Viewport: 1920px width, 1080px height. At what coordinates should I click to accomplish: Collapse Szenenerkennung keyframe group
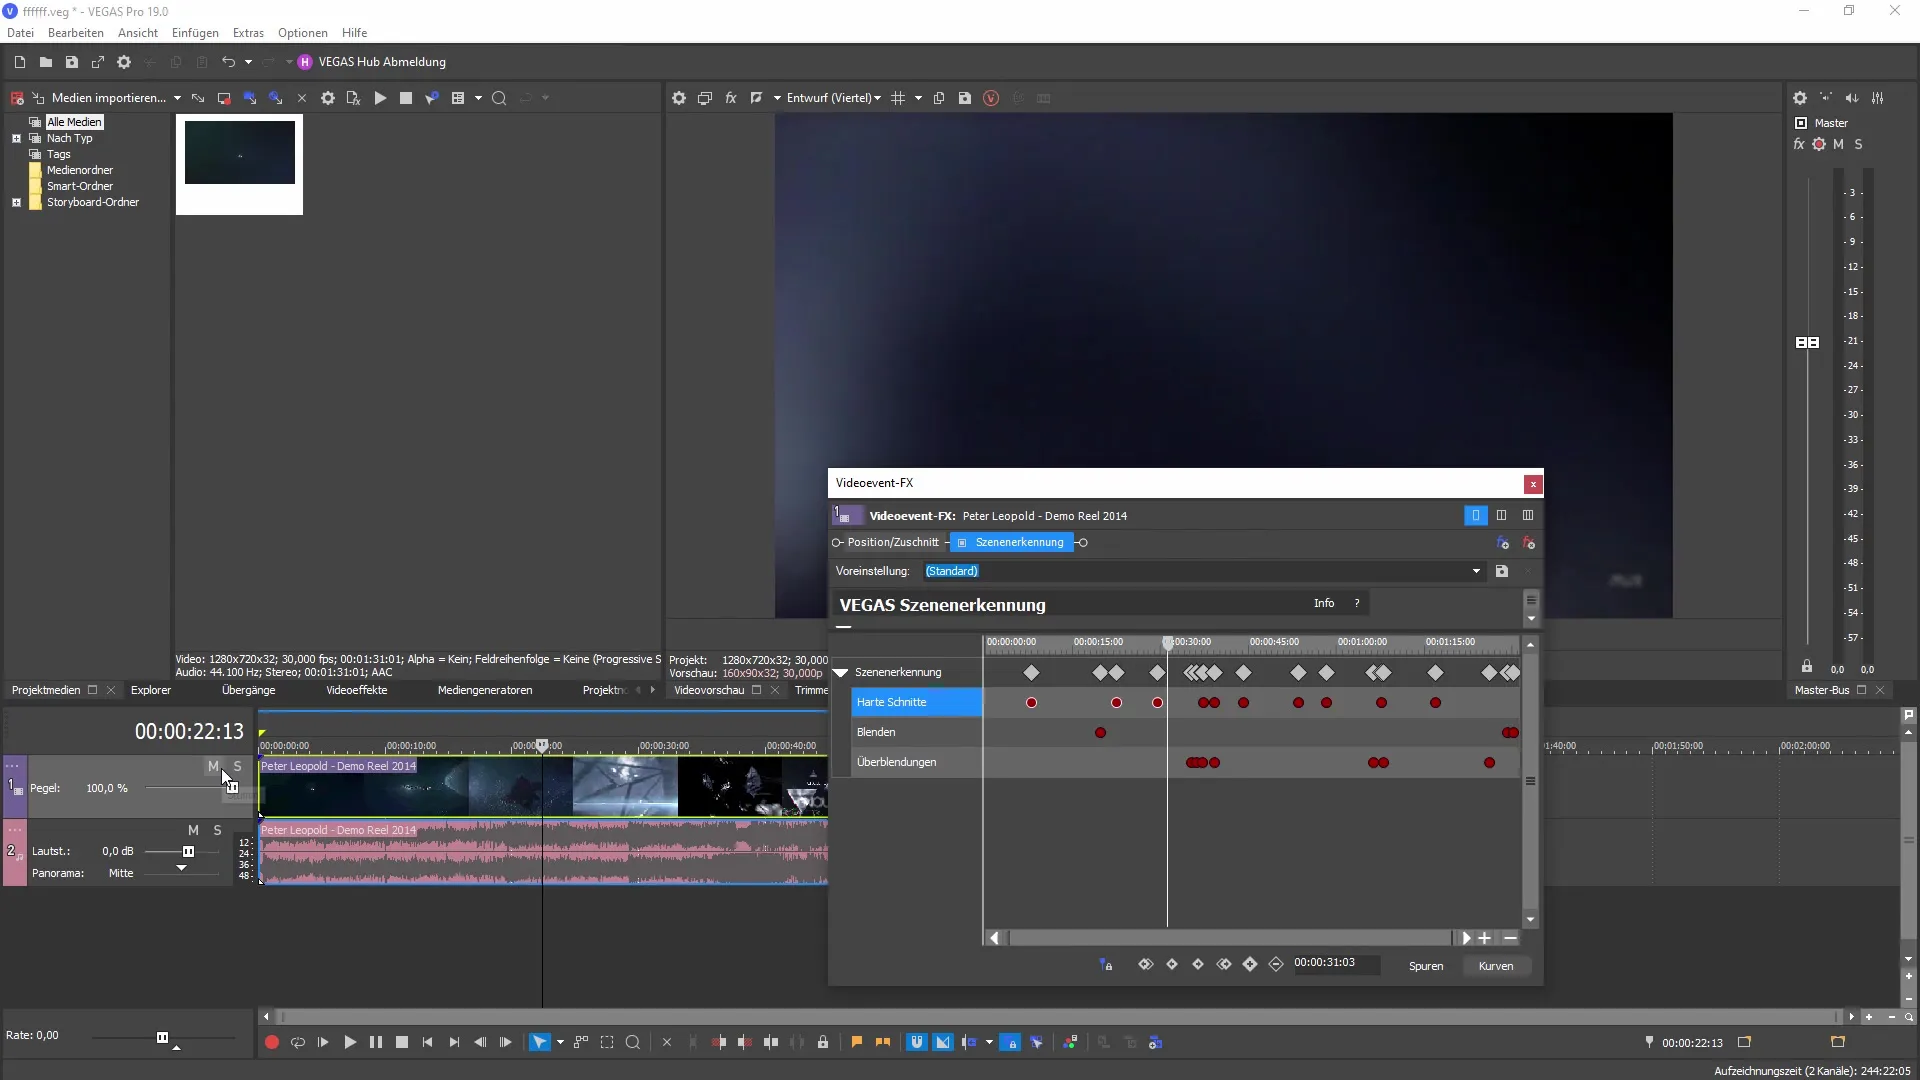(x=841, y=673)
